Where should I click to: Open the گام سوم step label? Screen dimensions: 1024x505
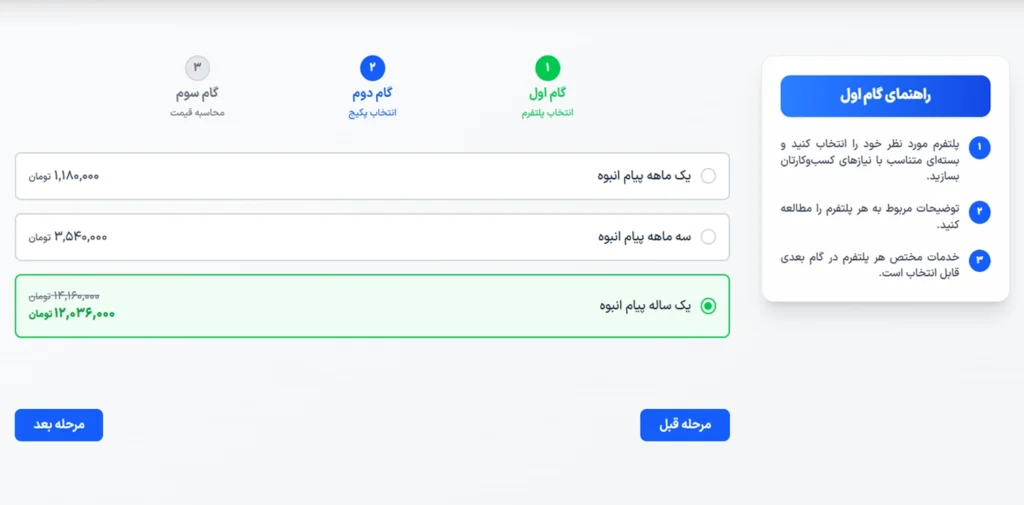[197, 93]
